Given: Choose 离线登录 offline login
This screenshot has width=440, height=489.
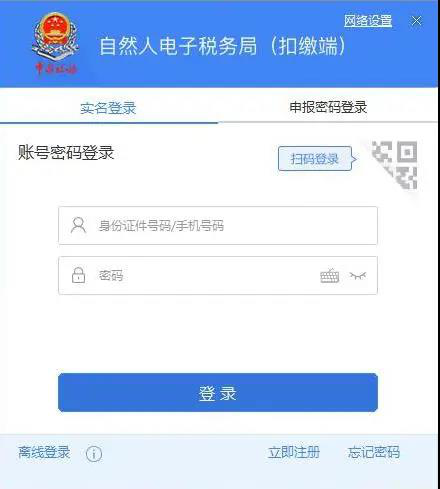Looking at the screenshot, I should point(44,452).
